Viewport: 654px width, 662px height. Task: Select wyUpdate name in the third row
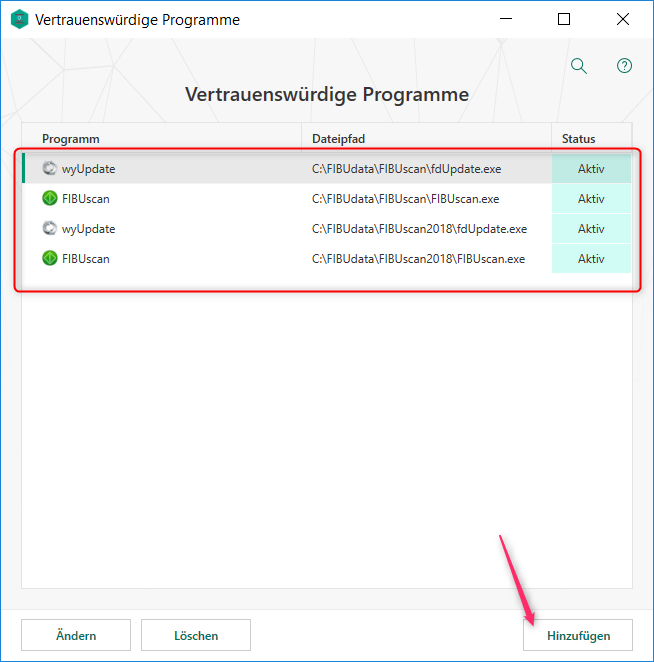pos(88,229)
